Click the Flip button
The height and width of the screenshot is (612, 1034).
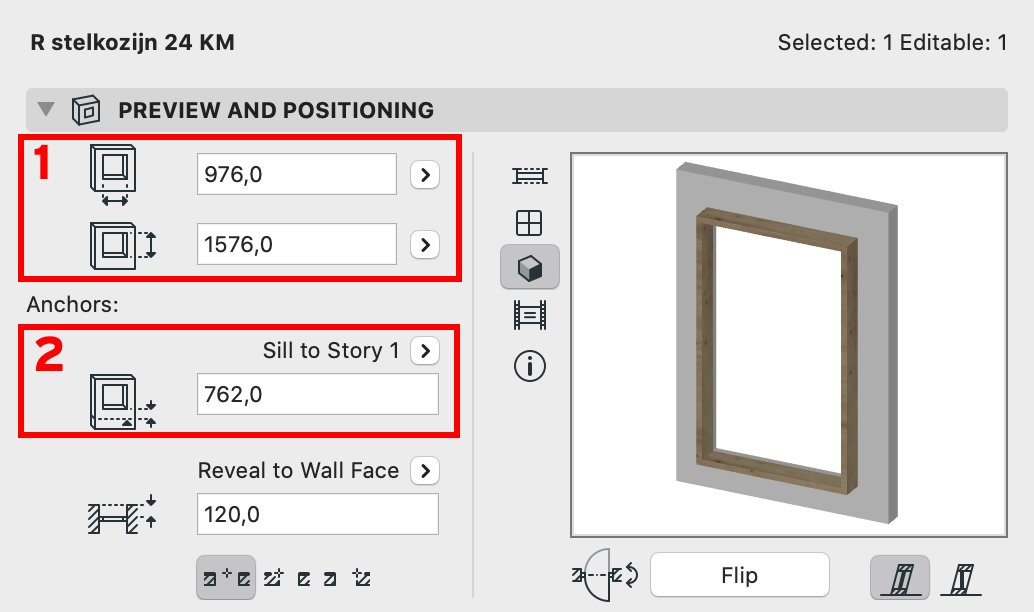pos(740,575)
